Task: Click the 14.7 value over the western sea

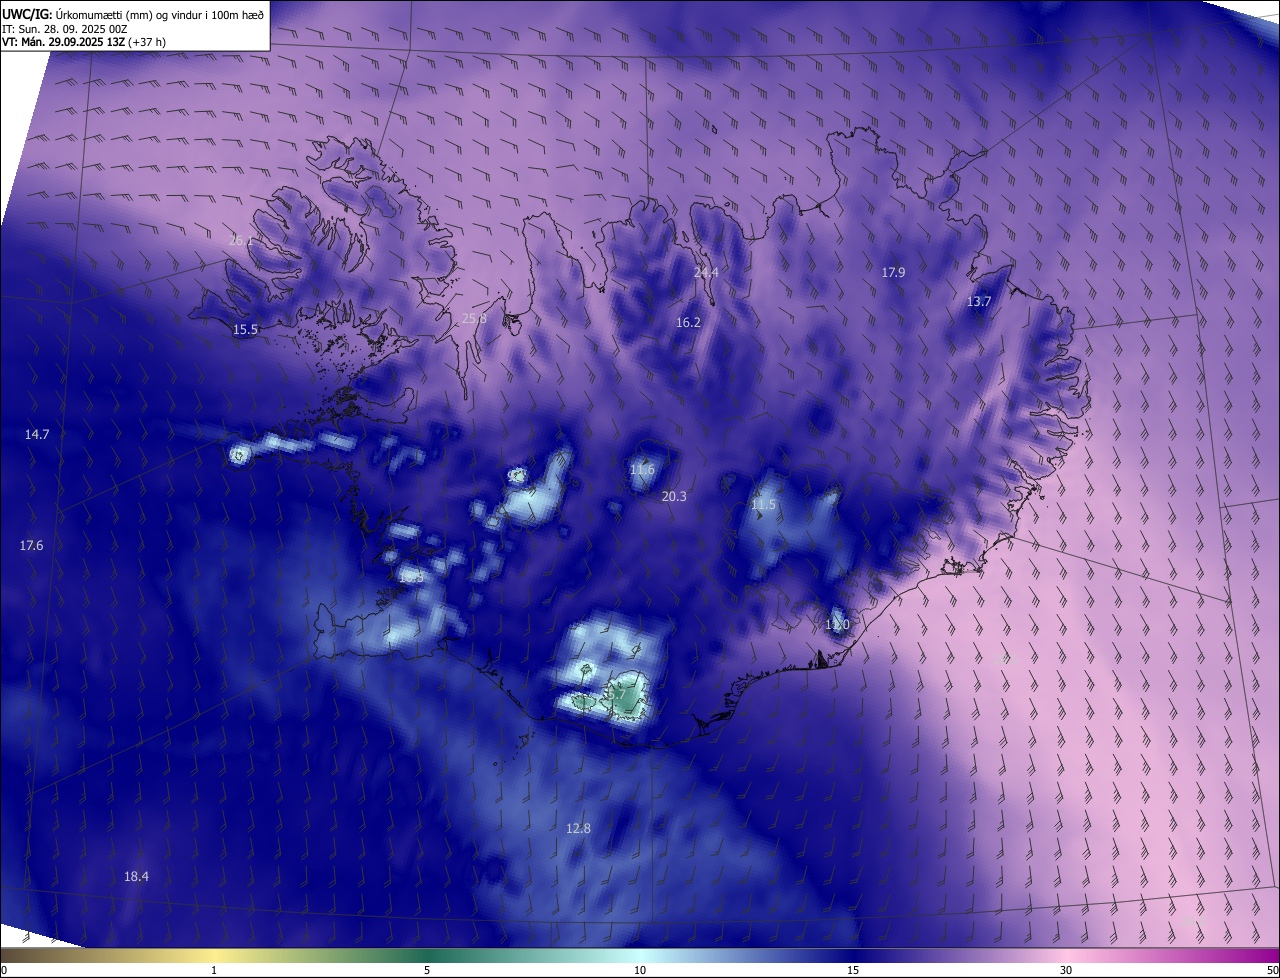Action: 37,434
